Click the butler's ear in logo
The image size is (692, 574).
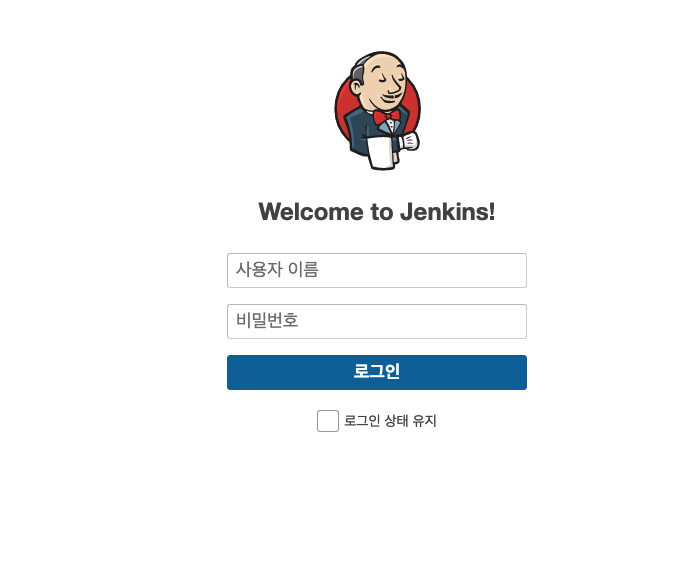357,87
